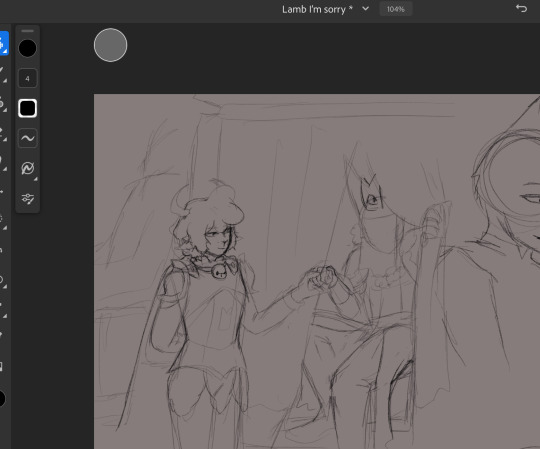Open the brush smoothing wave control
Image resolution: width=540 pixels, height=449 pixels.
tap(28, 138)
